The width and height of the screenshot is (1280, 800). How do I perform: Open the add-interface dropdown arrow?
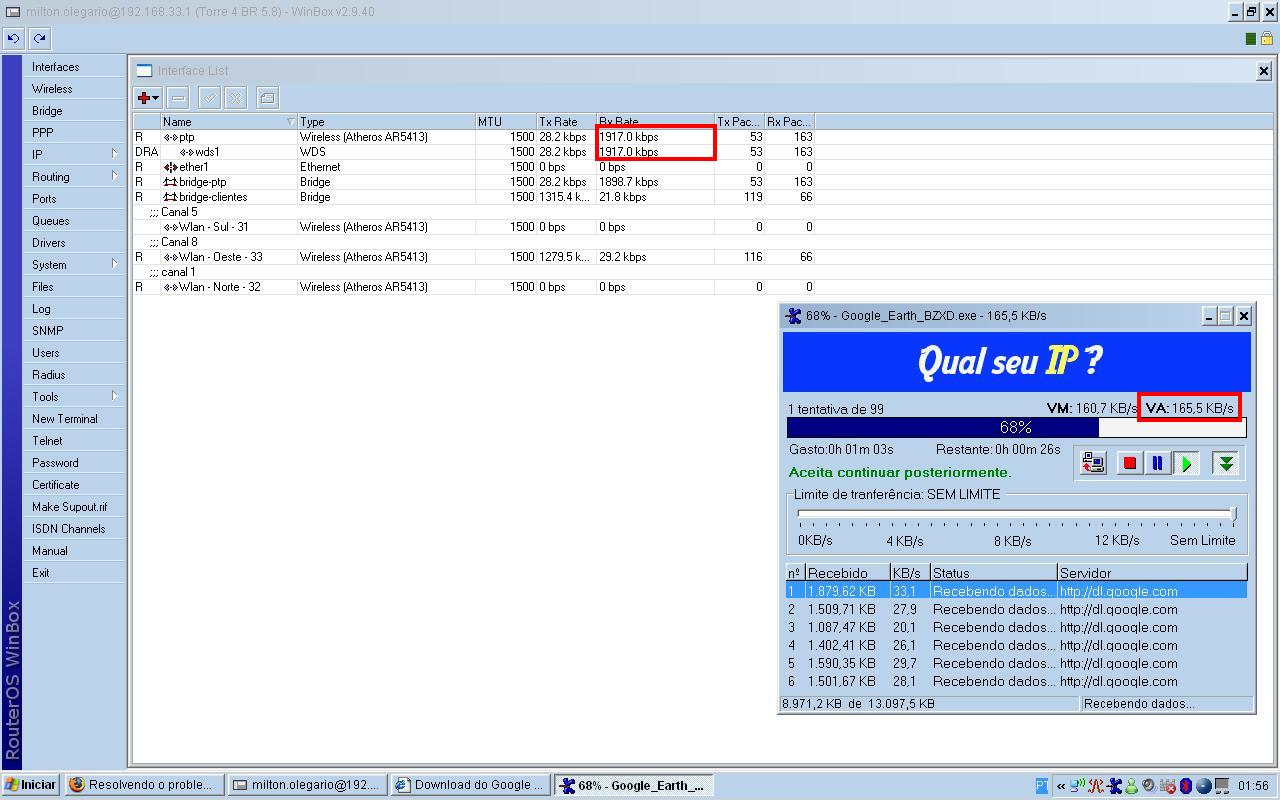pyautogui.click(x=156, y=98)
